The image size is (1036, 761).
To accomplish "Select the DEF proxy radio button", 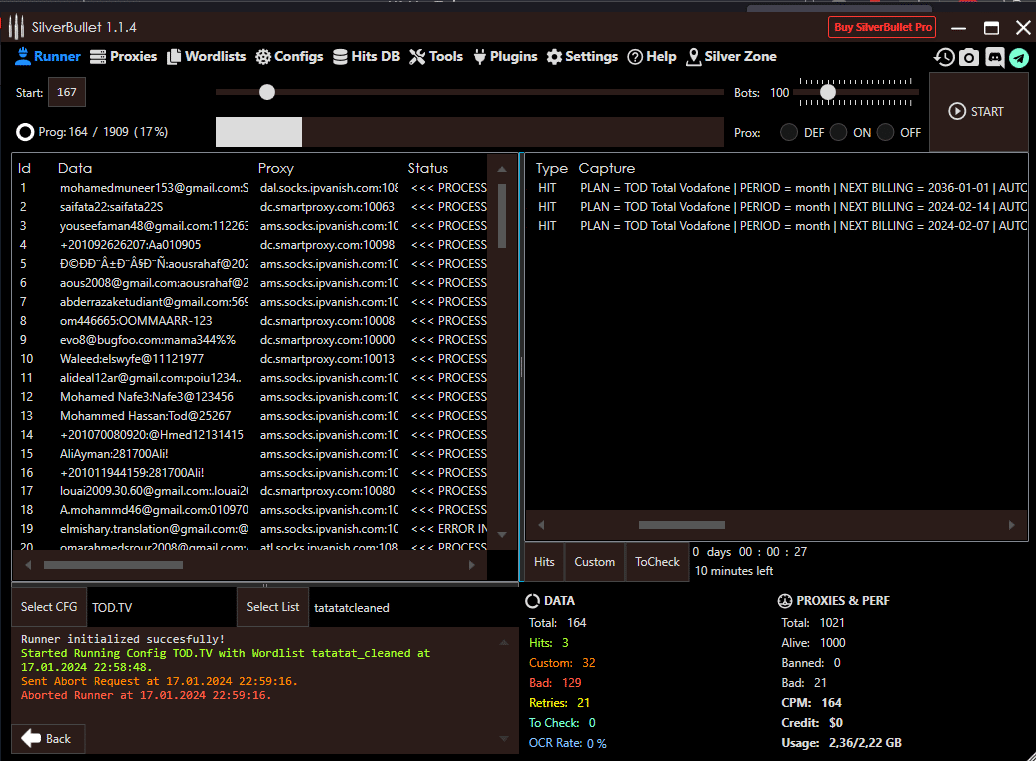I will tap(789, 132).
